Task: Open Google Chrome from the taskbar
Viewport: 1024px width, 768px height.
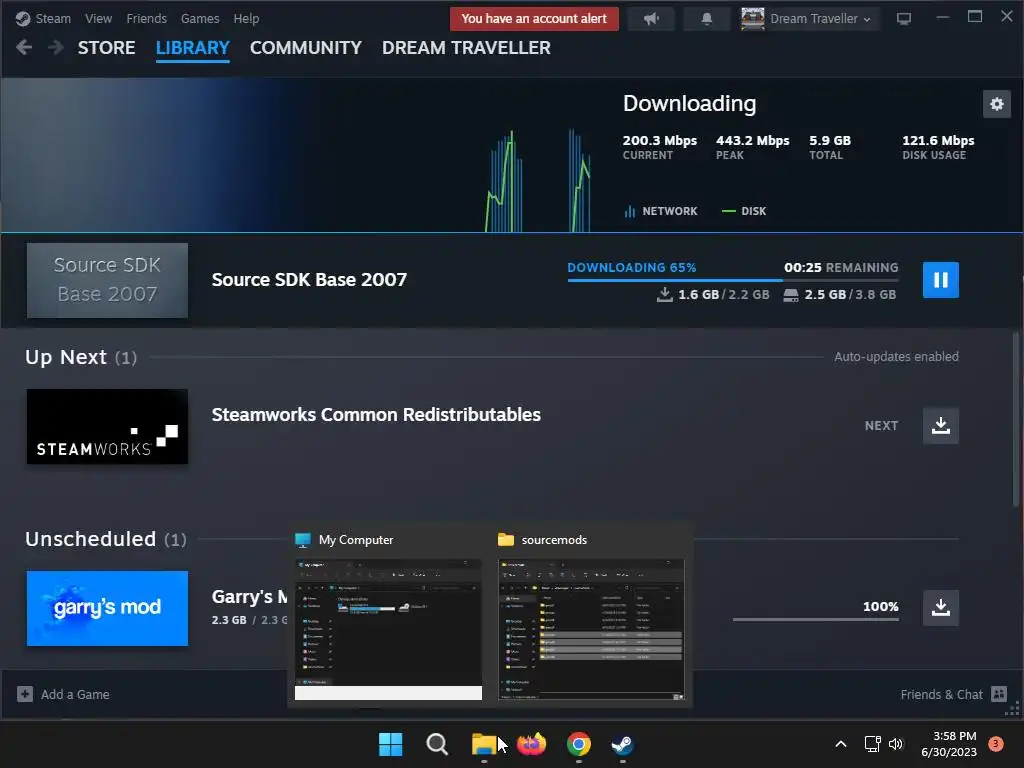Action: coord(579,744)
